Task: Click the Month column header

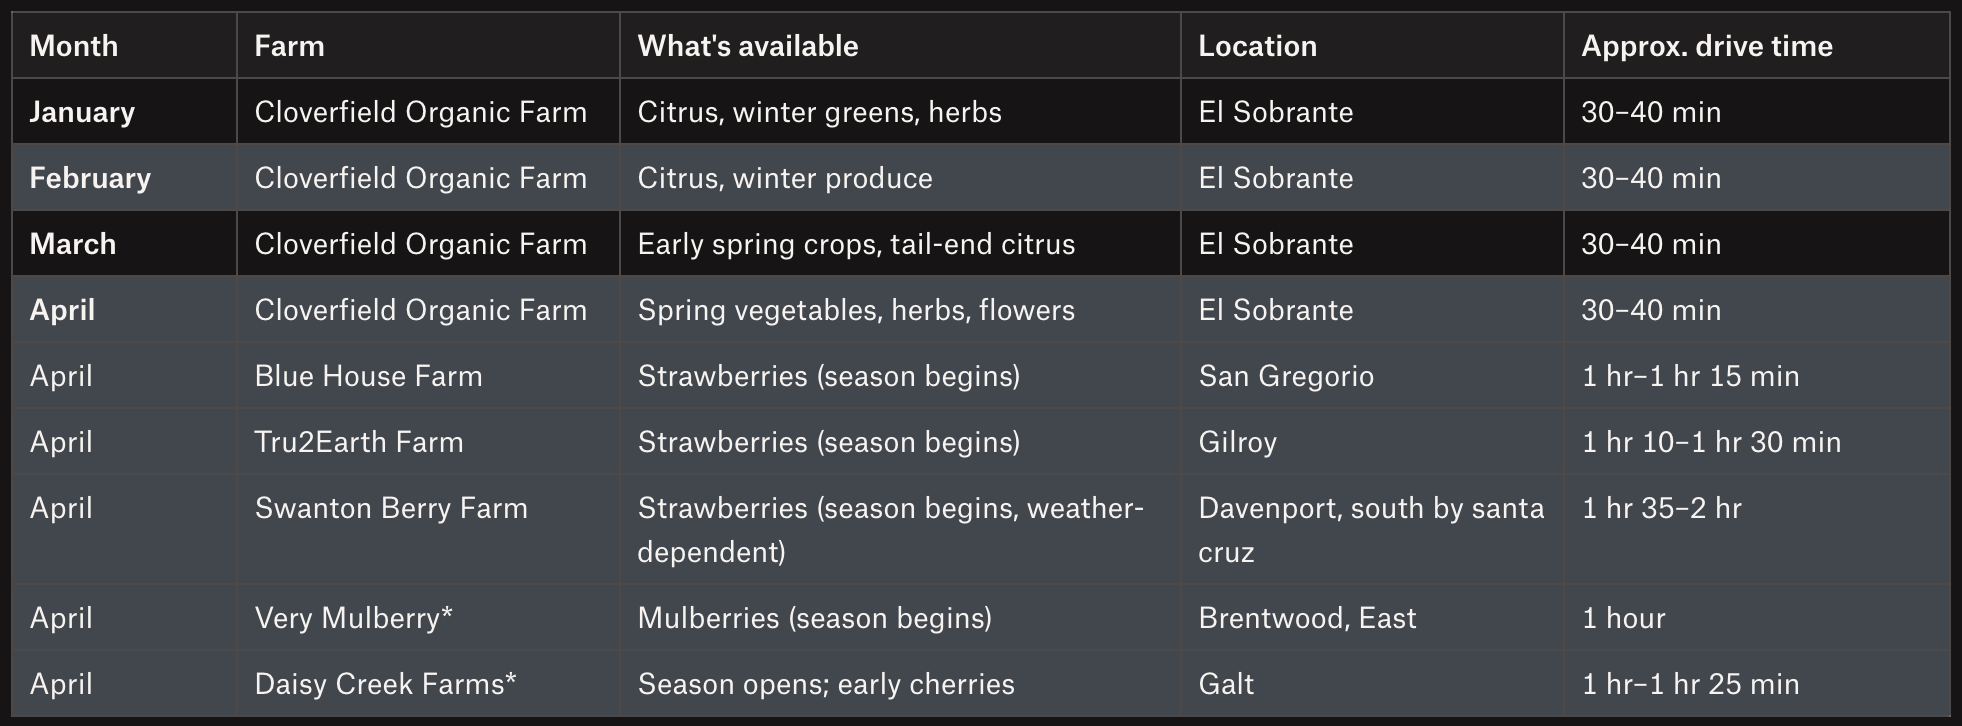Action: click(x=124, y=46)
